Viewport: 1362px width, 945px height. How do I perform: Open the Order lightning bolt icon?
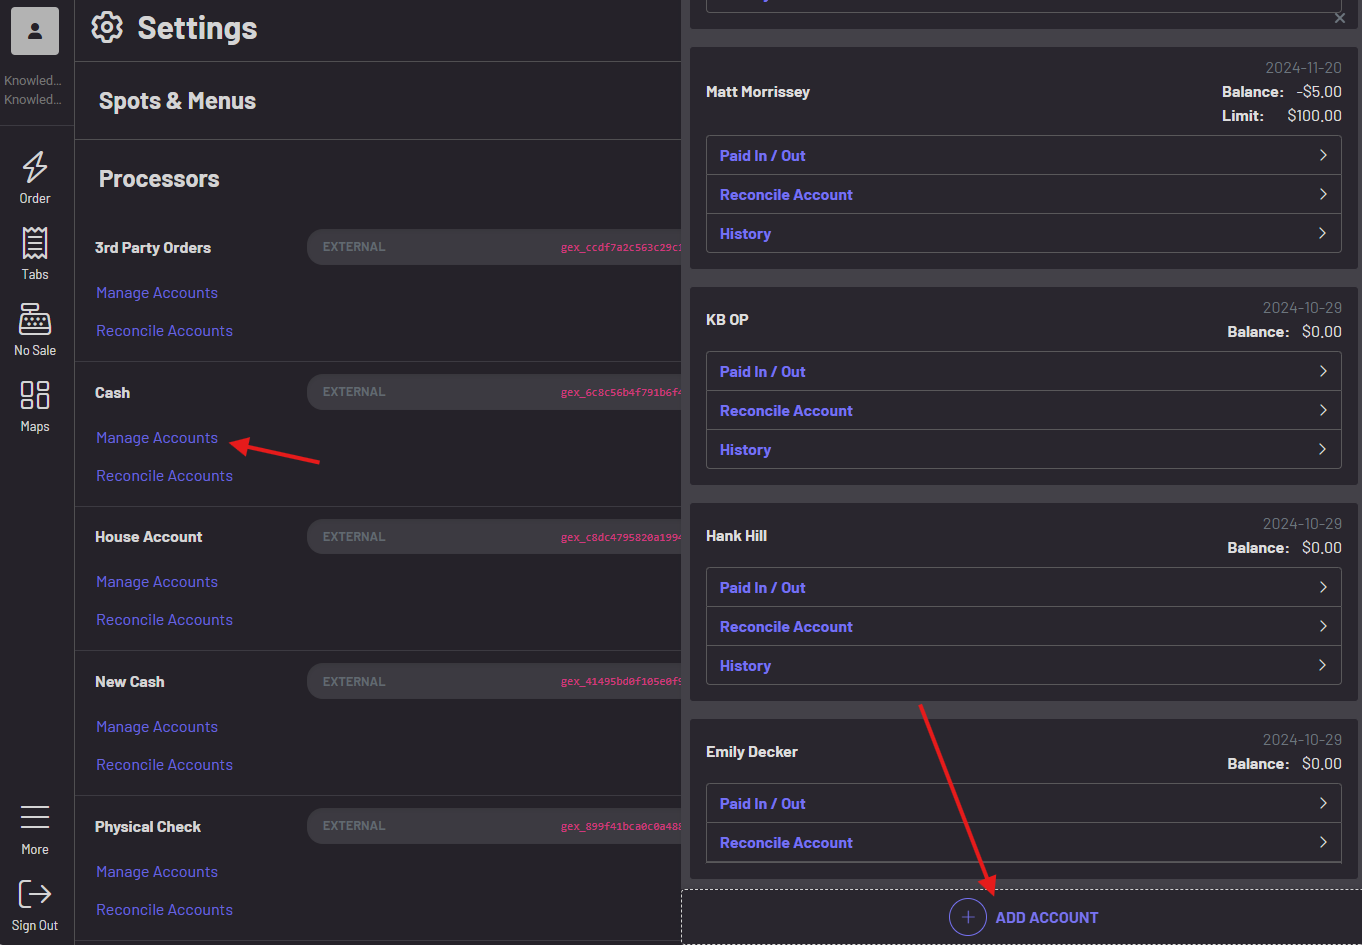click(x=35, y=167)
